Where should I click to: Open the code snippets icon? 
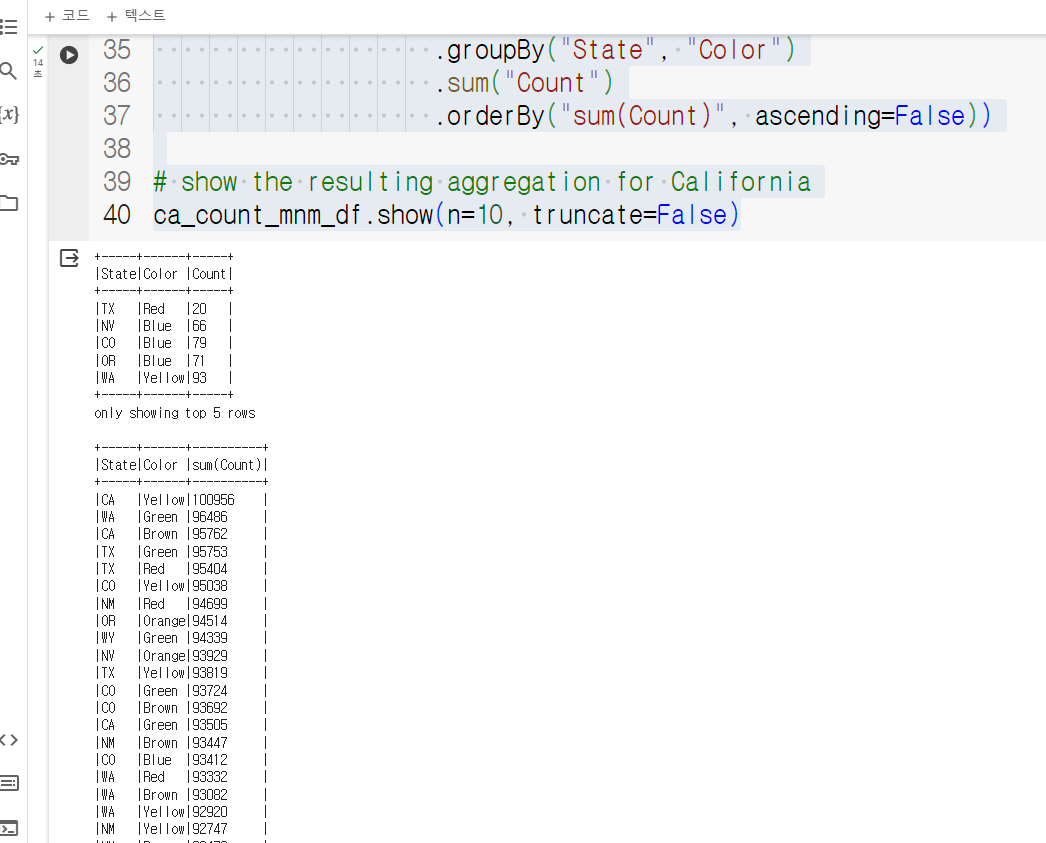point(9,740)
